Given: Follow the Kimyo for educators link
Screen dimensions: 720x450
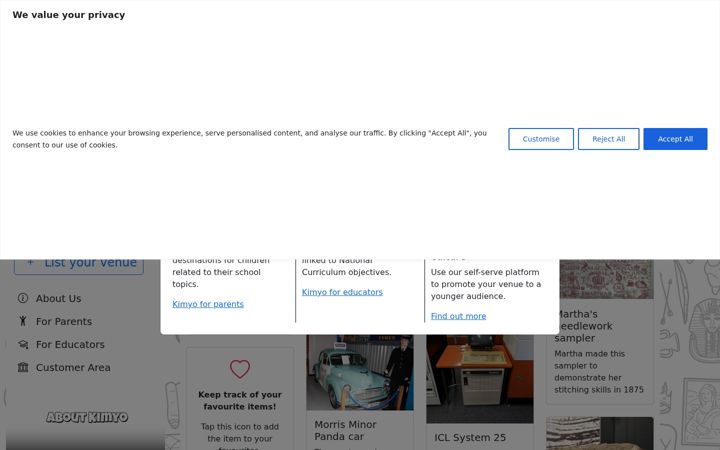Looking at the screenshot, I should 342,292.
